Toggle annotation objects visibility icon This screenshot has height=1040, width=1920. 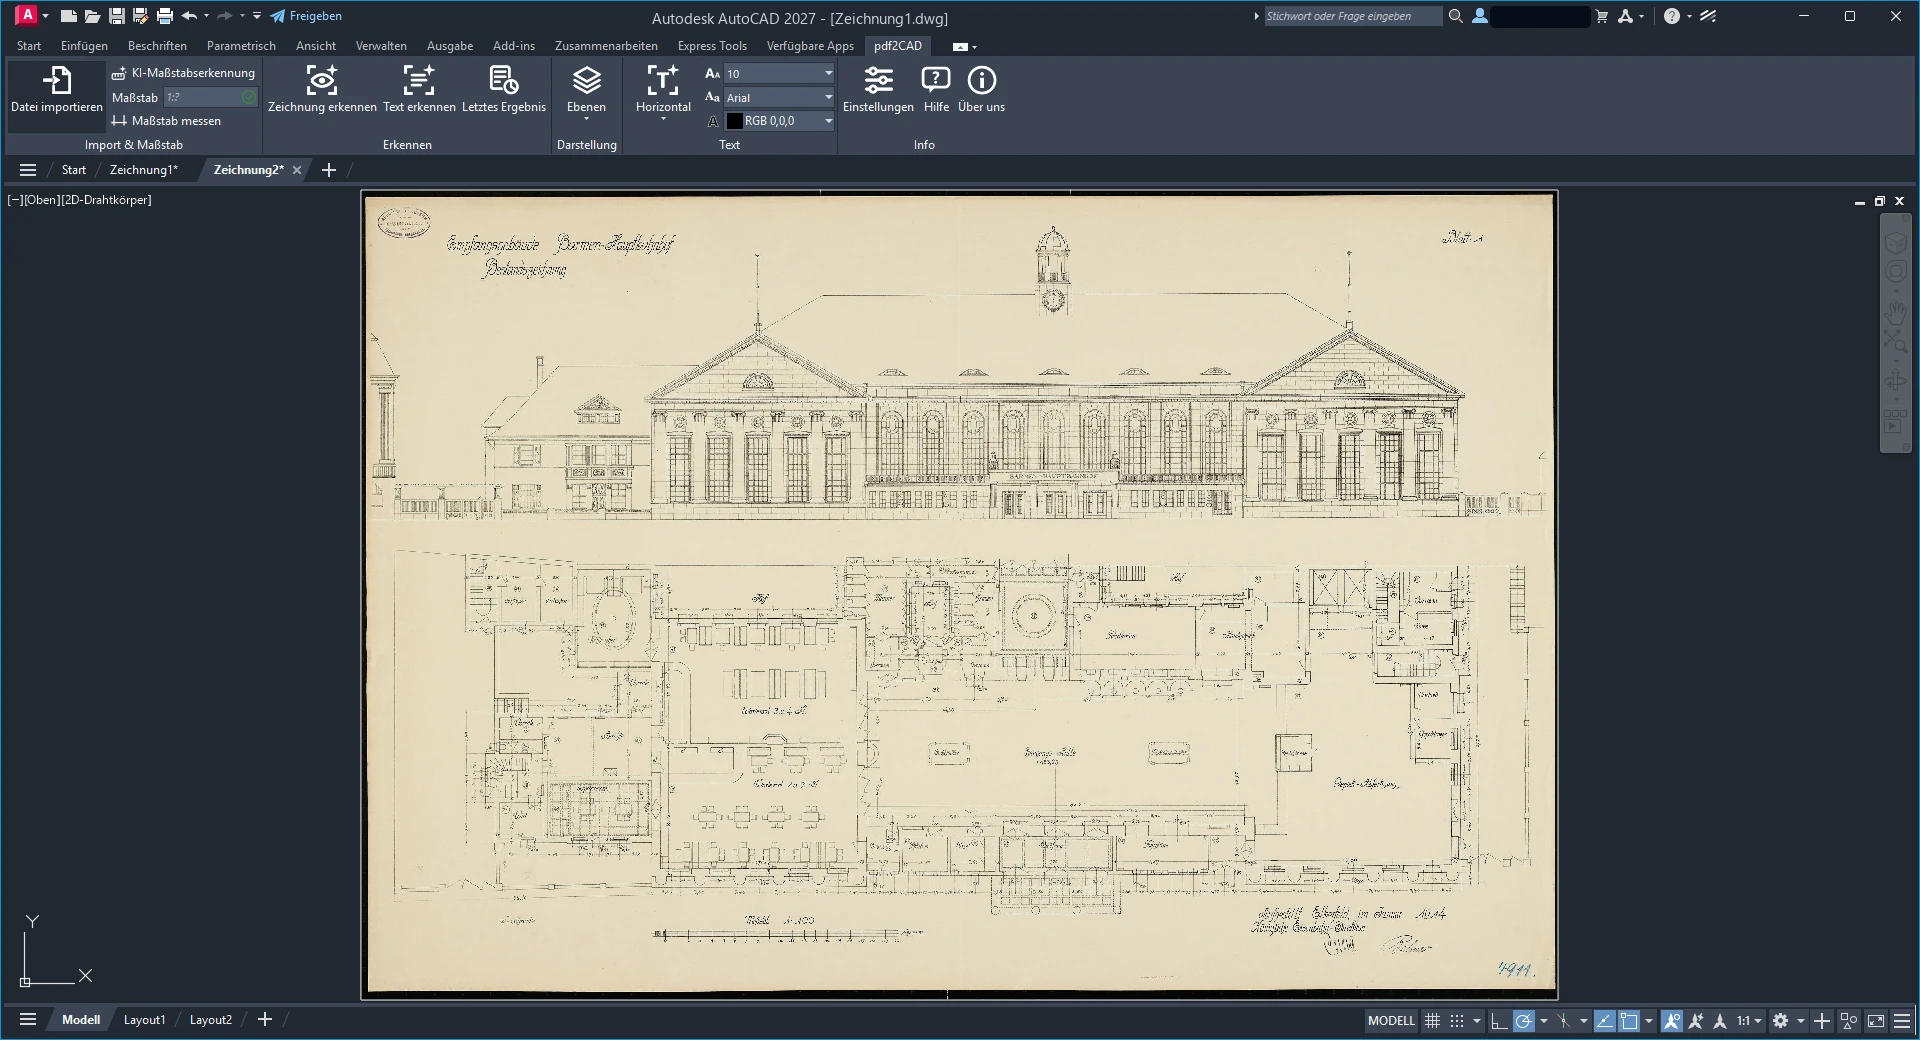[x=1672, y=1021]
